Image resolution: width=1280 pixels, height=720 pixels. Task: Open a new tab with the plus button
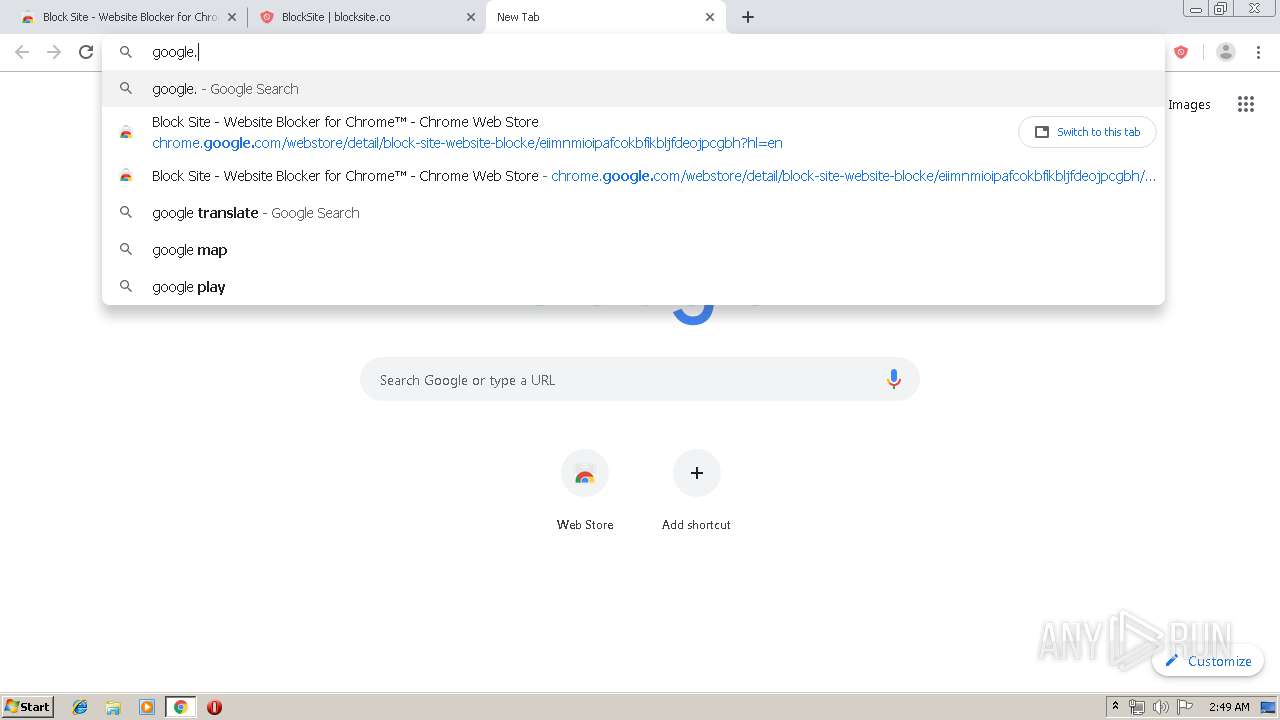748,17
